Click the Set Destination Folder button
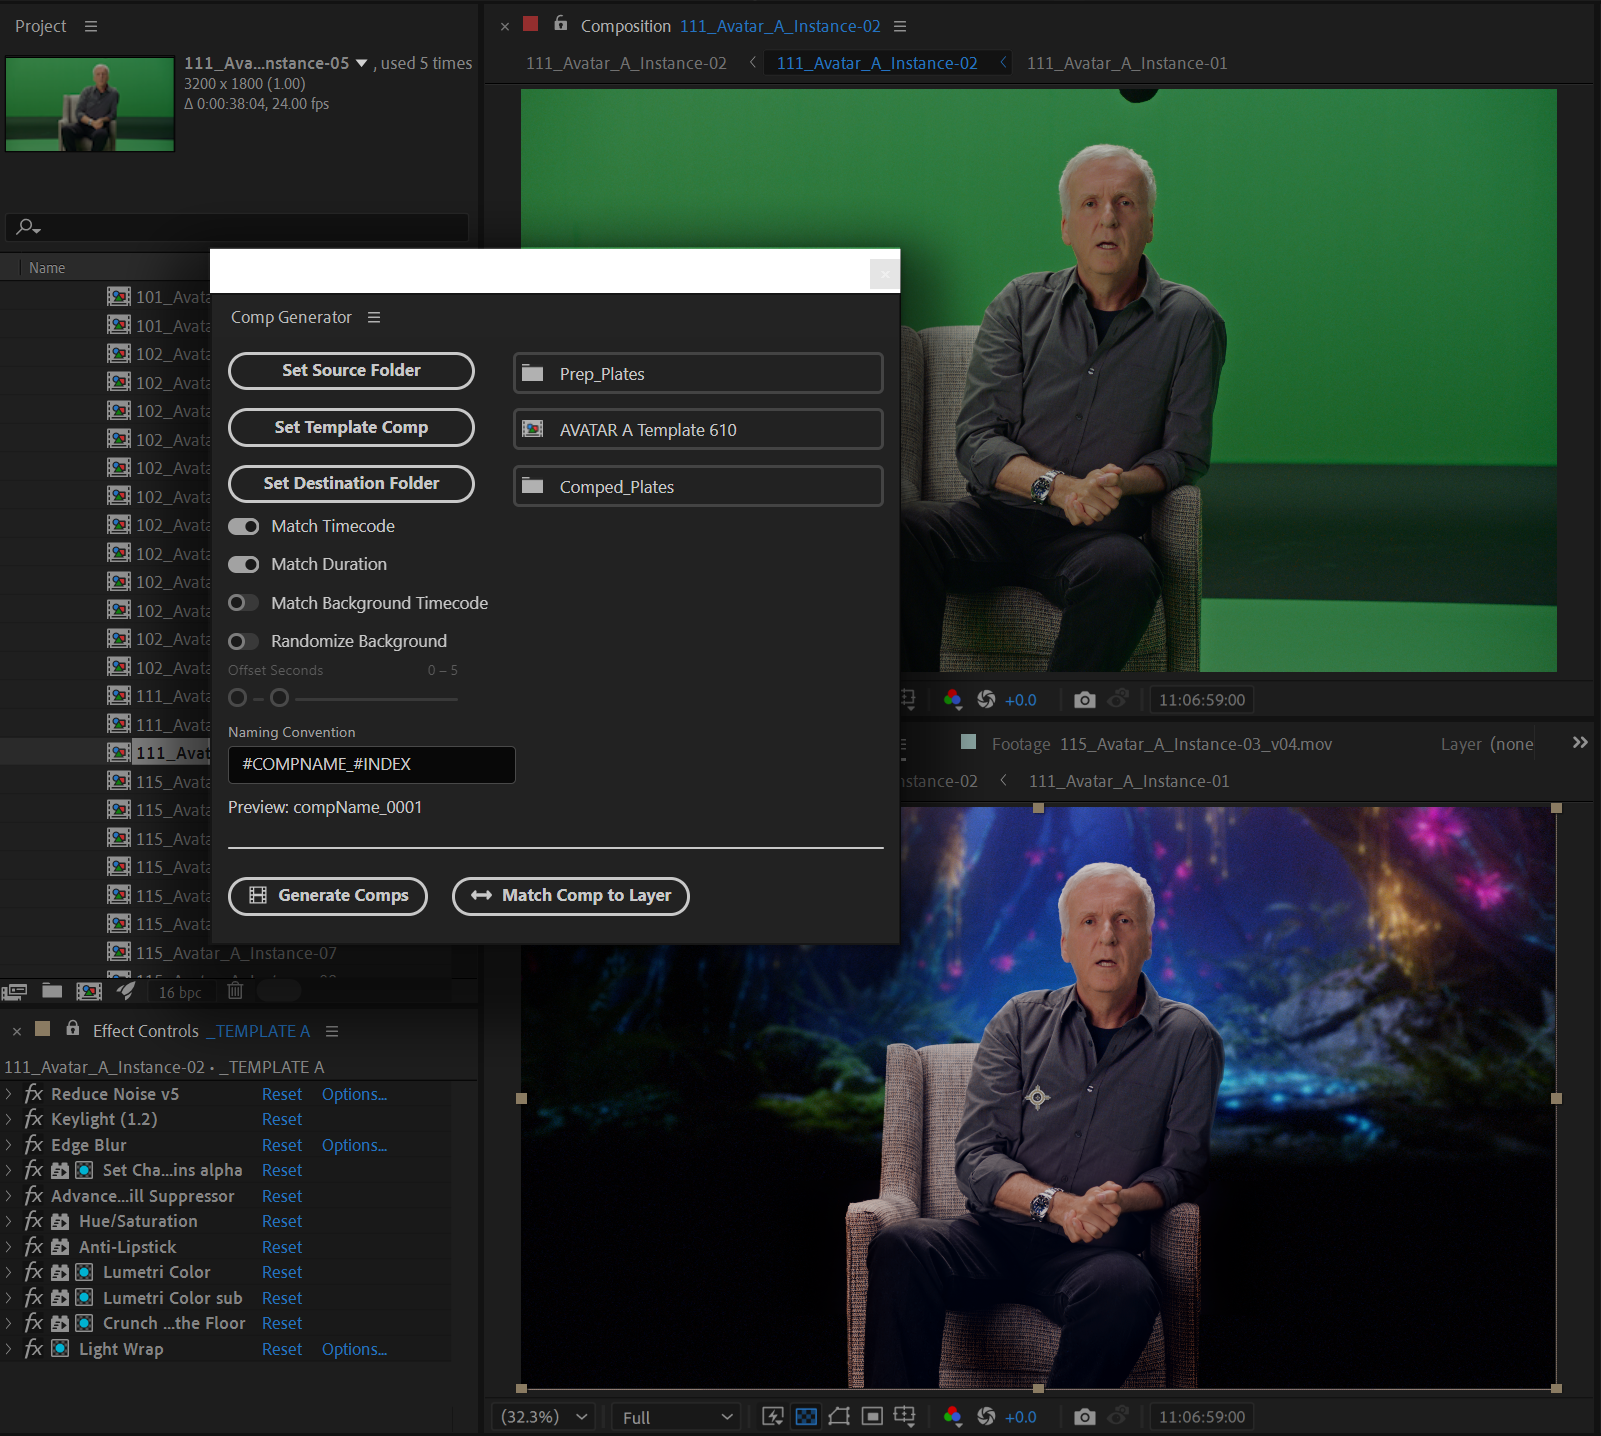The width and height of the screenshot is (1601, 1436). click(x=350, y=483)
